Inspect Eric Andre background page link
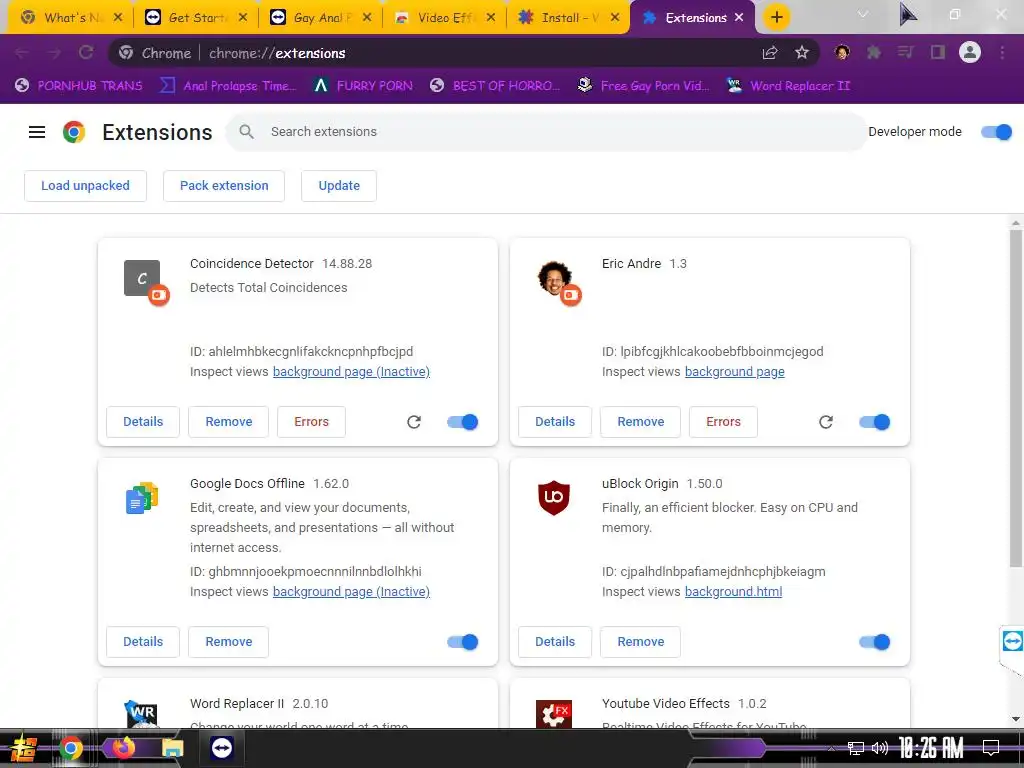Viewport: 1024px width, 768px height. (735, 372)
